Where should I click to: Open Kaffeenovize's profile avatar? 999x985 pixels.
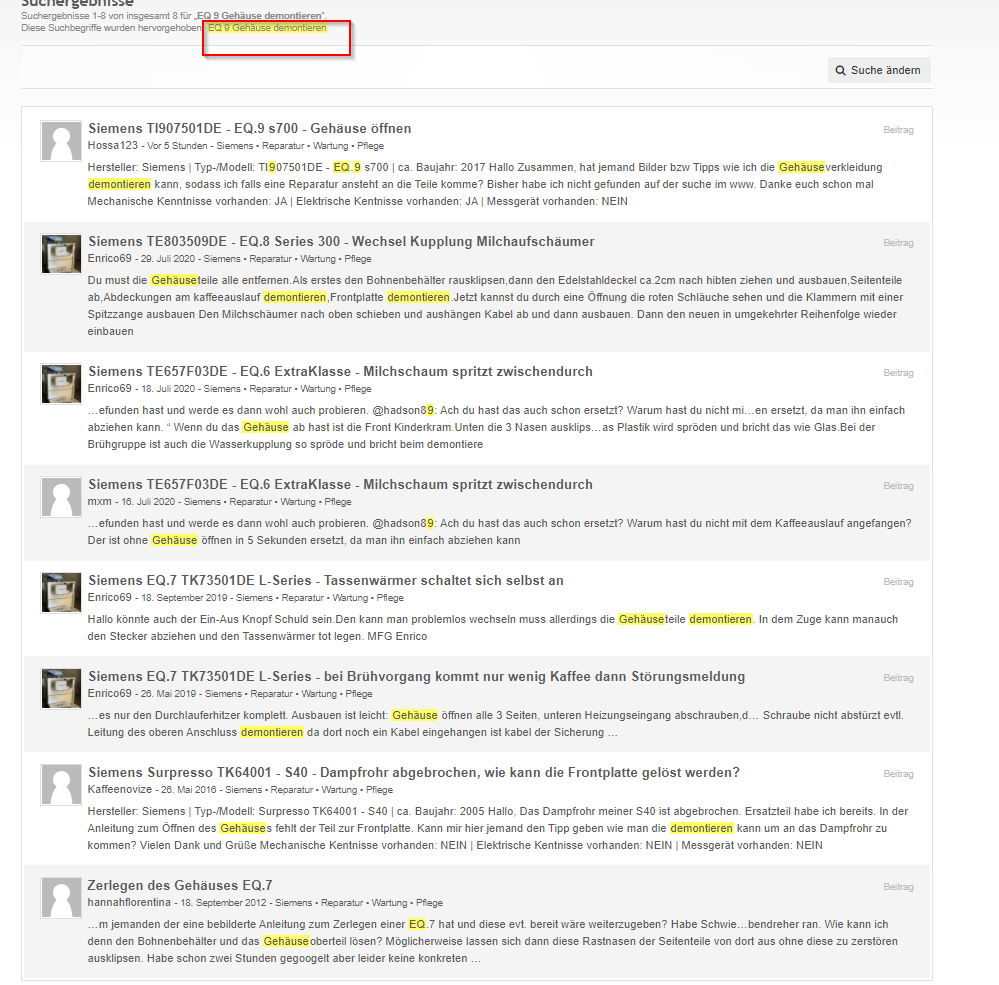61,785
